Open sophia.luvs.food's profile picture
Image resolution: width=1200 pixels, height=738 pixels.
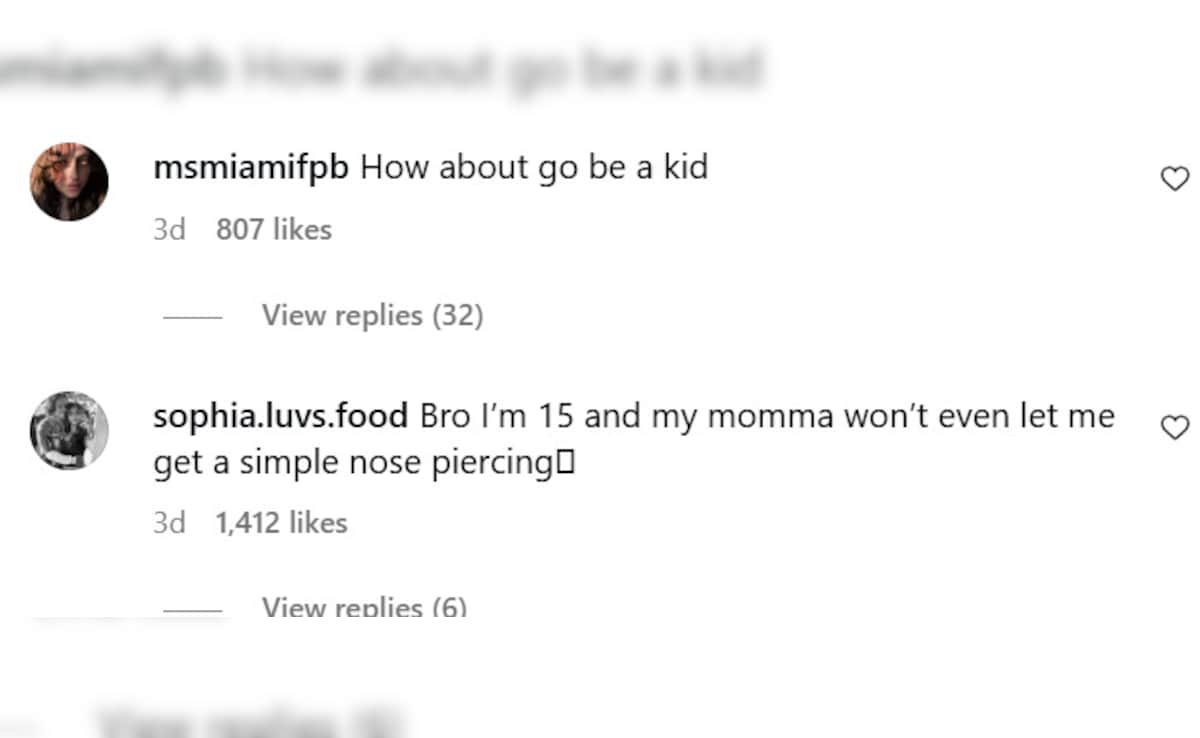pyautogui.click(x=69, y=430)
